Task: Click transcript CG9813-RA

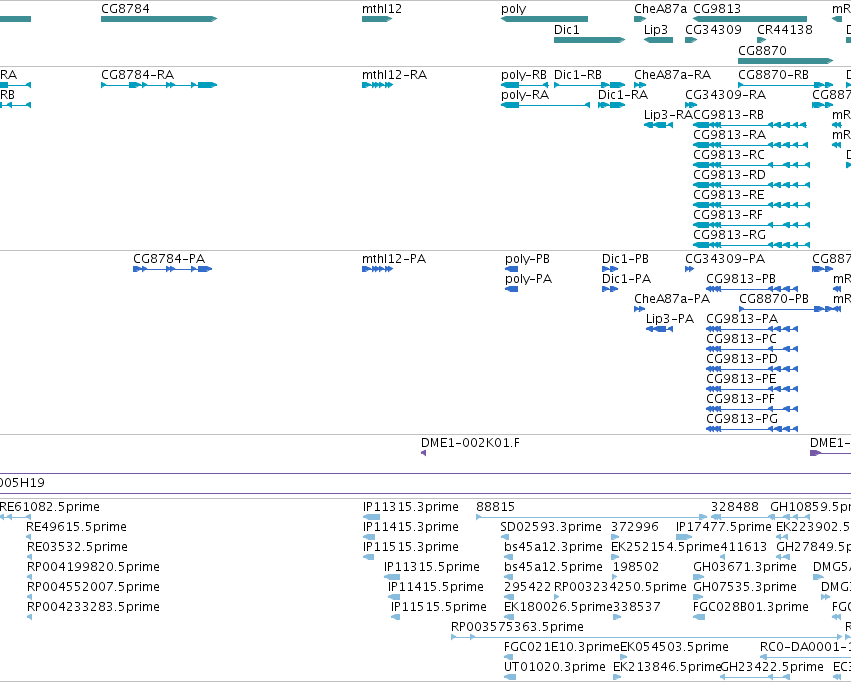Action: [751, 145]
